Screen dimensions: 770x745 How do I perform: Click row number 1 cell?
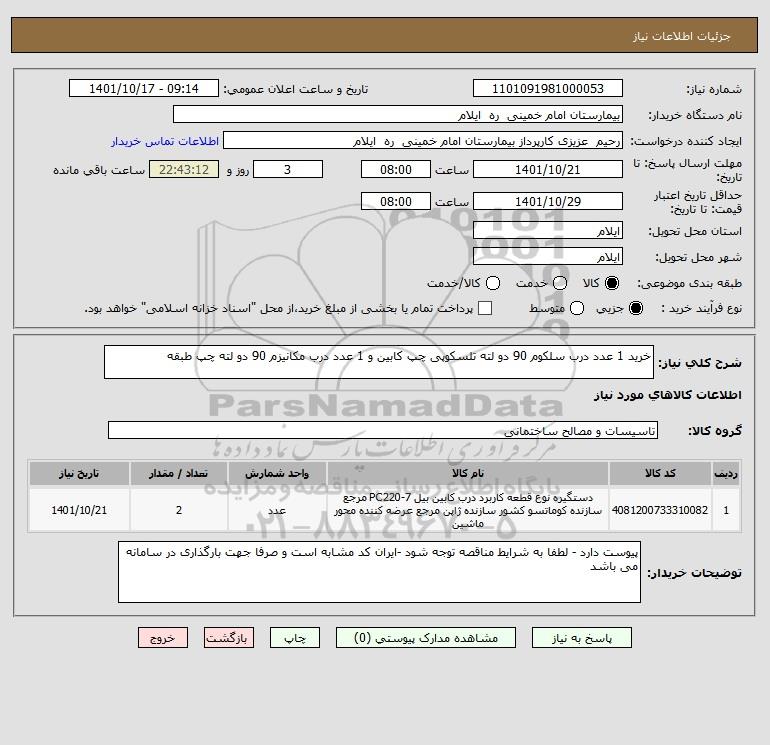pos(726,510)
